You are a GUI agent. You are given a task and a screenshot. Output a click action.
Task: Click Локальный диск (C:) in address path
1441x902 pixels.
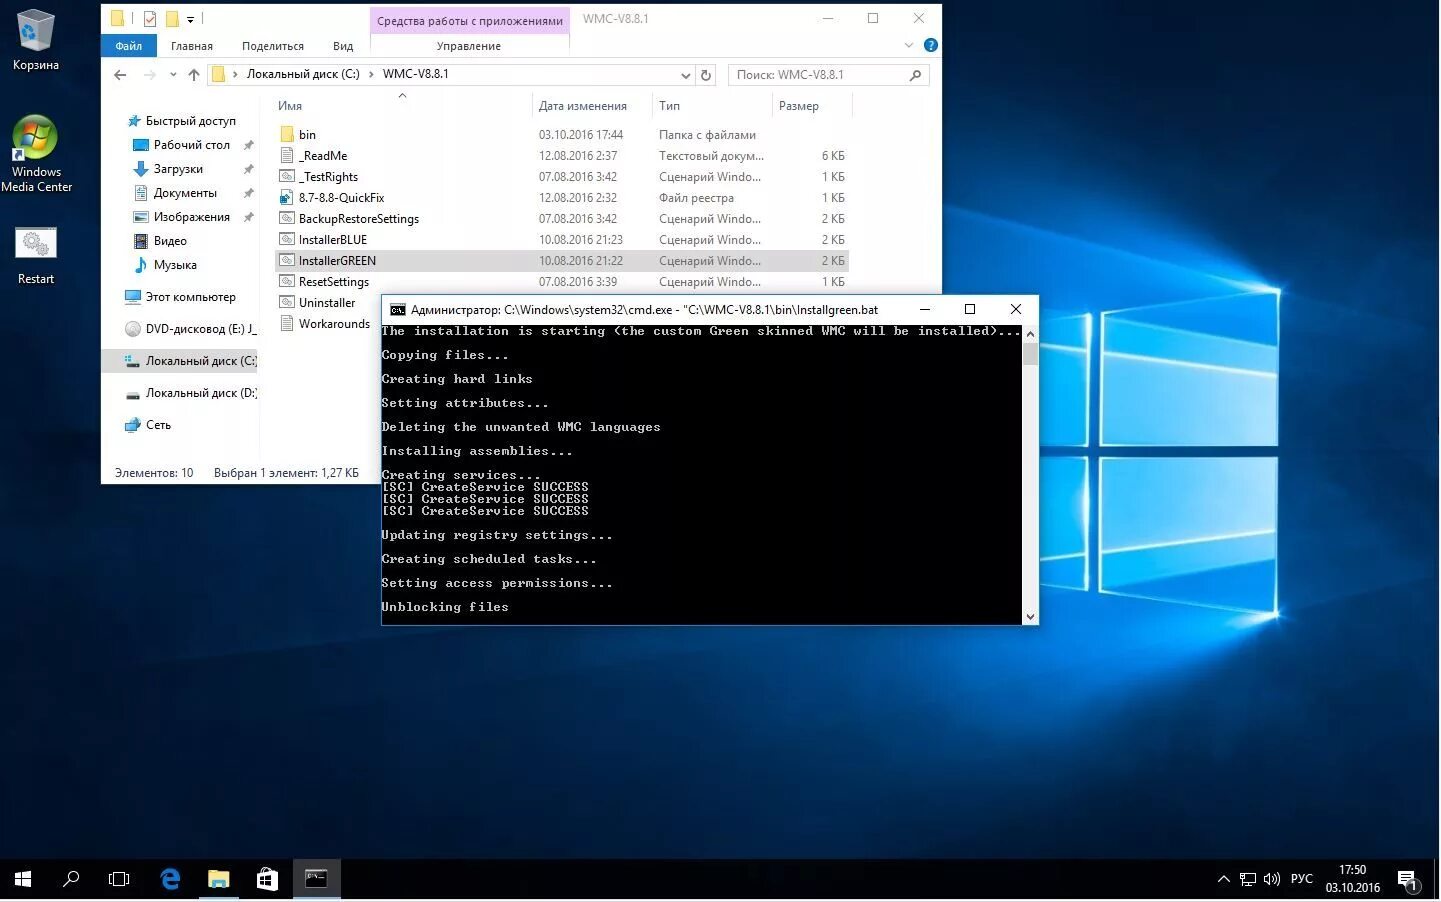[x=303, y=75]
